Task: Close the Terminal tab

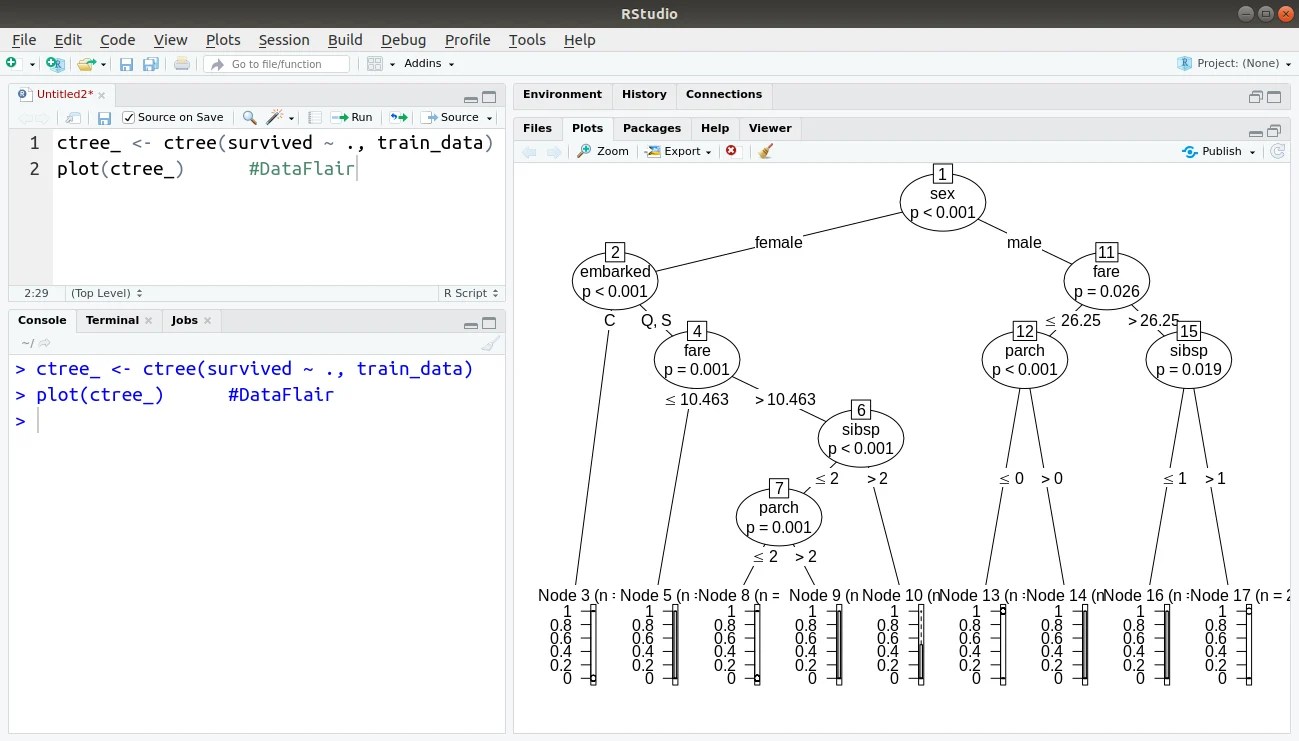Action: click(x=148, y=321)
